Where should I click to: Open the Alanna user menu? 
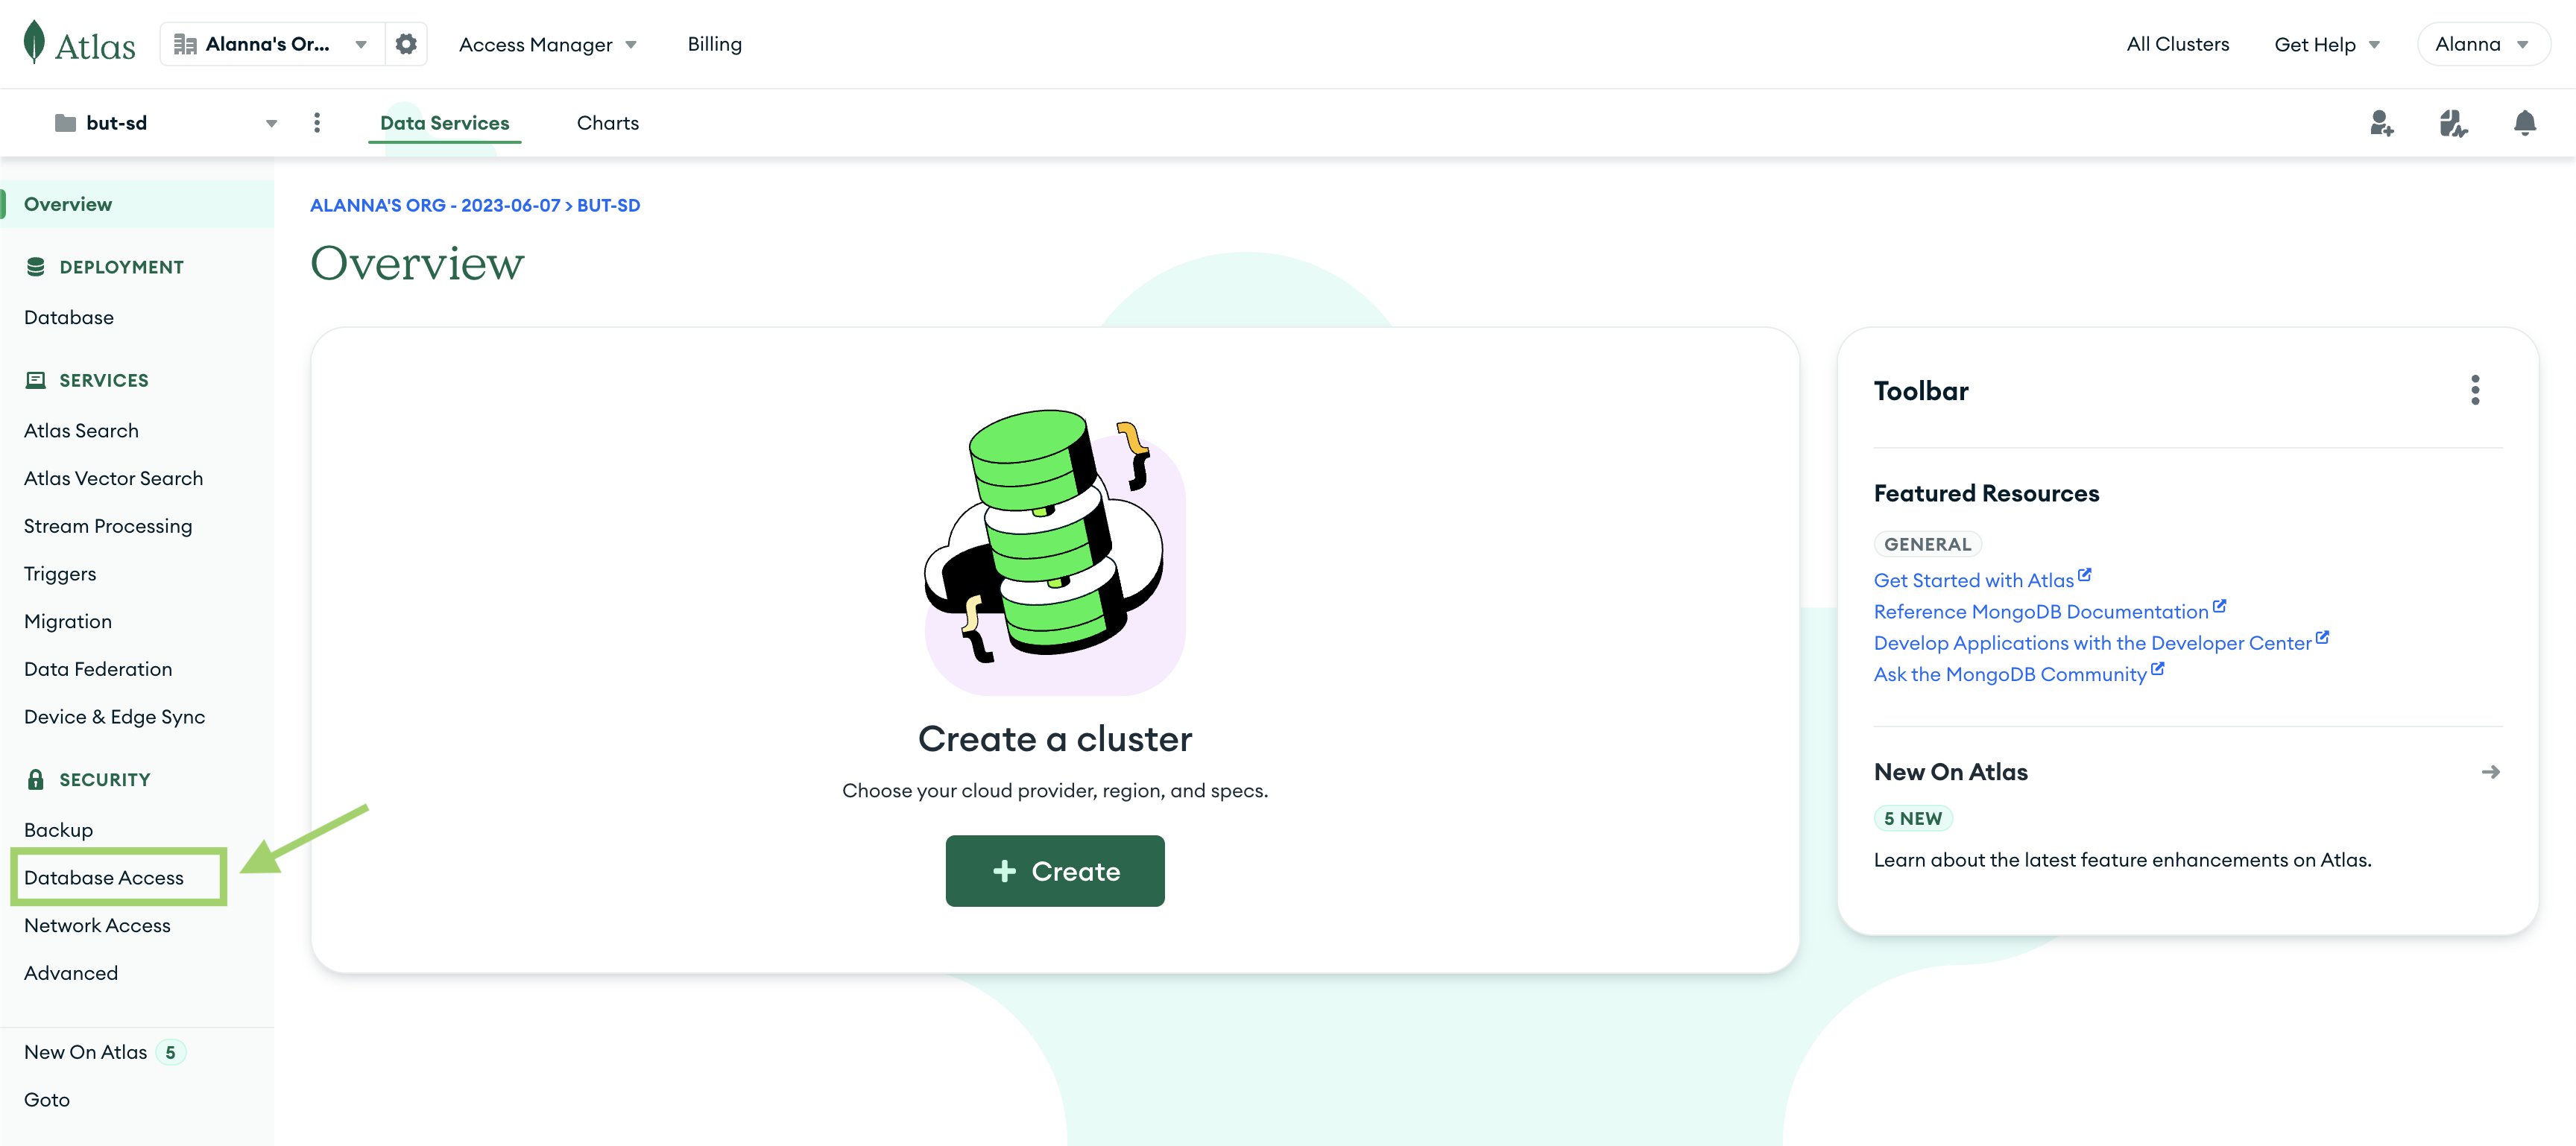tap(2482, 44)
